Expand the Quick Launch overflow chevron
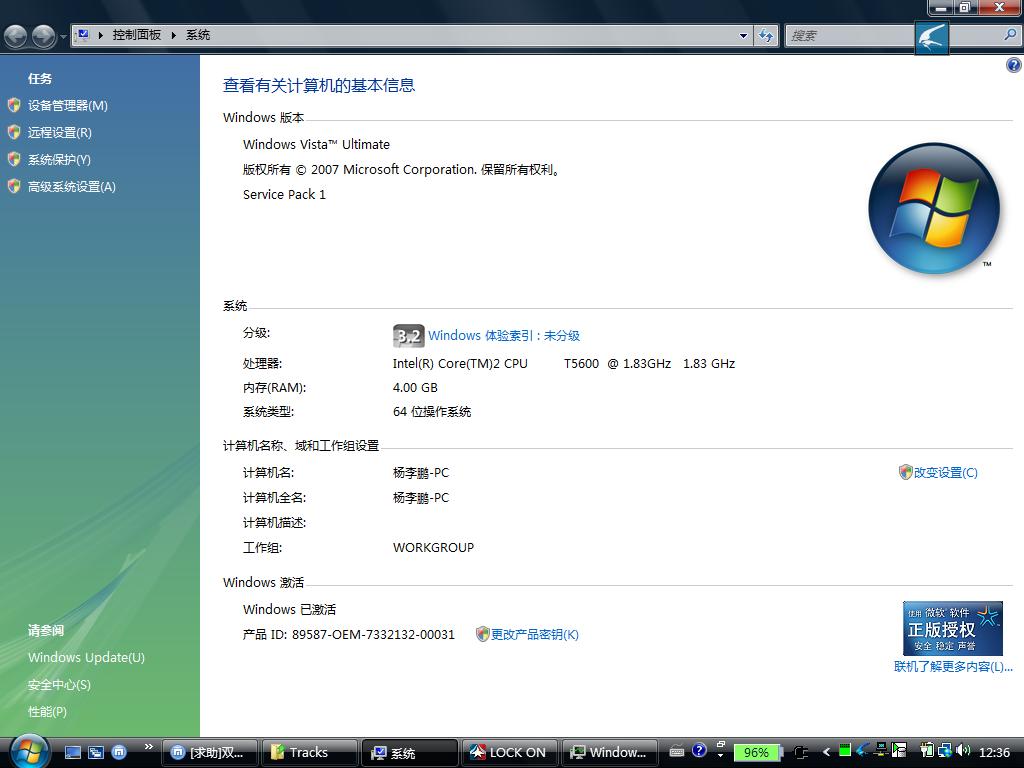The height and width of the screenshot is (768, 1024). pyautogui.click(x=149, y=747)
